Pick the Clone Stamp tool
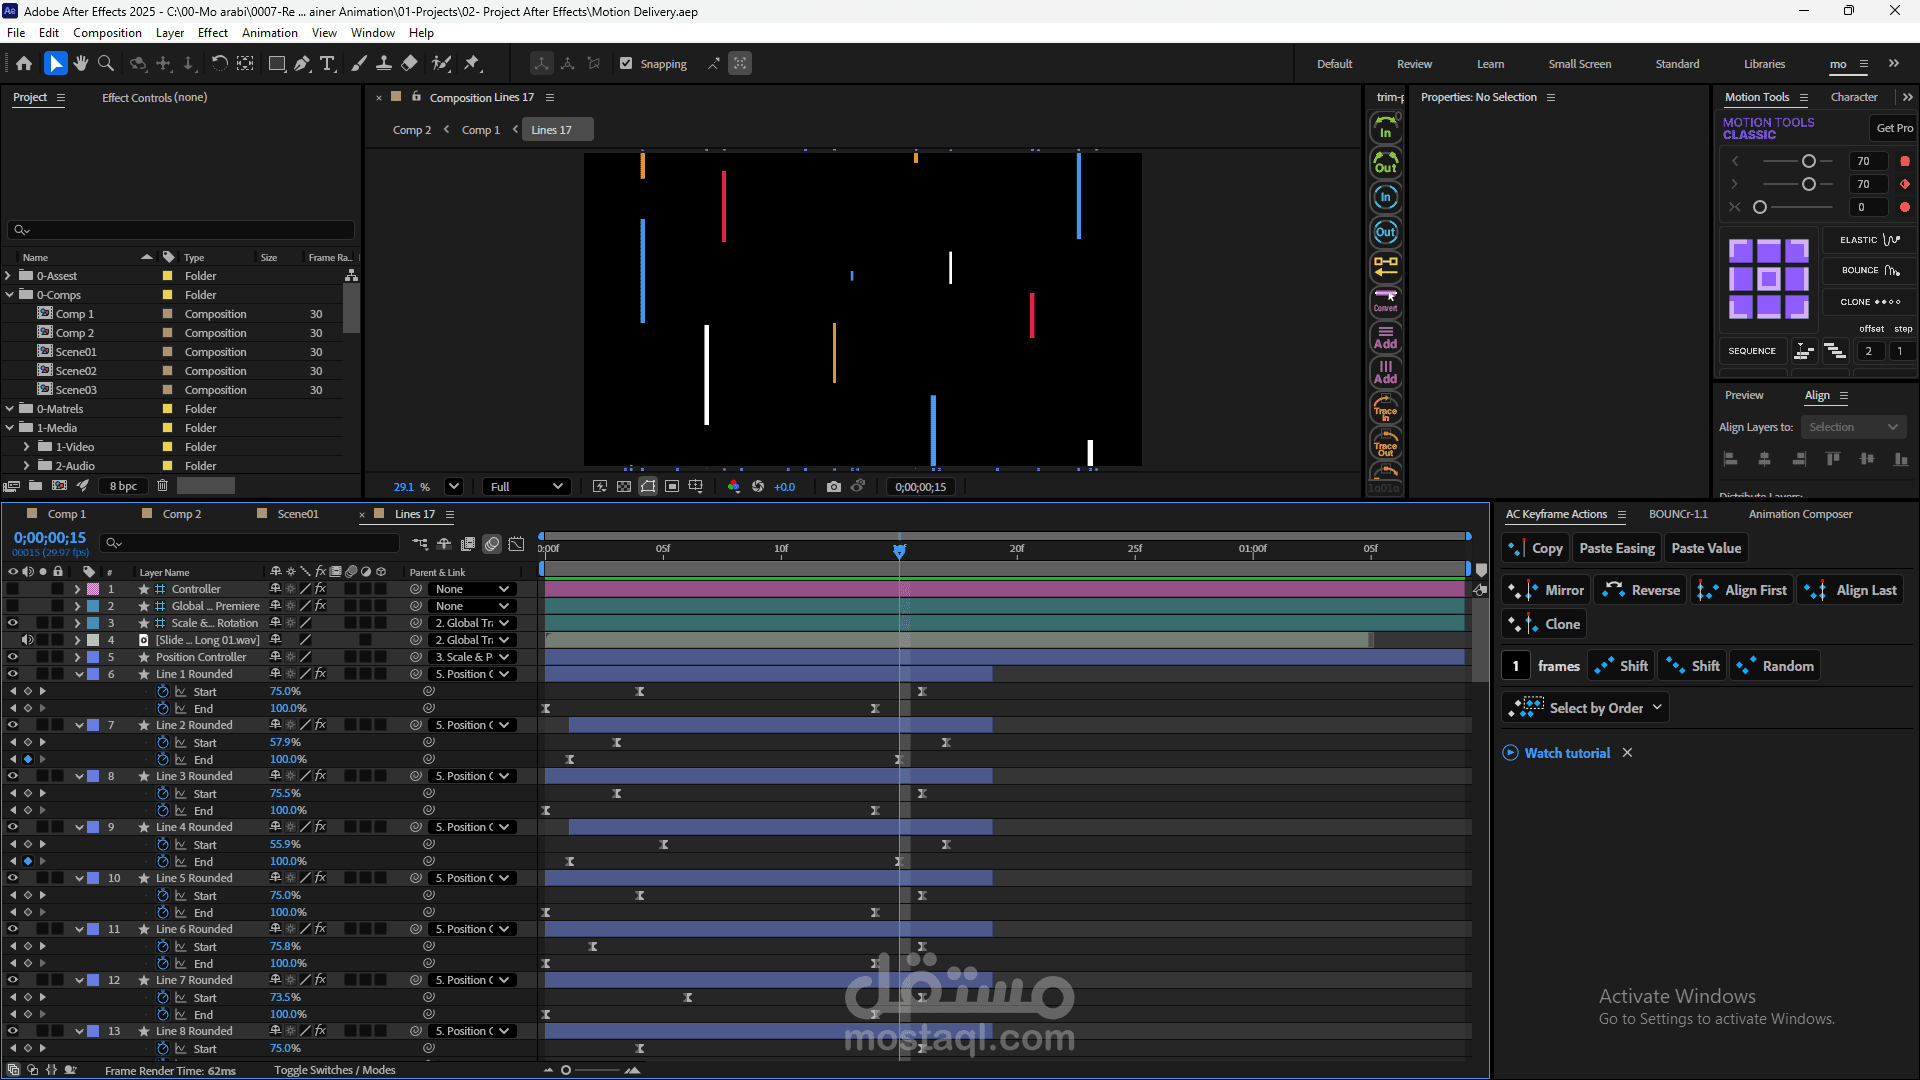Viewport: 1920px width, 1080px height. (x=384, y=63)
